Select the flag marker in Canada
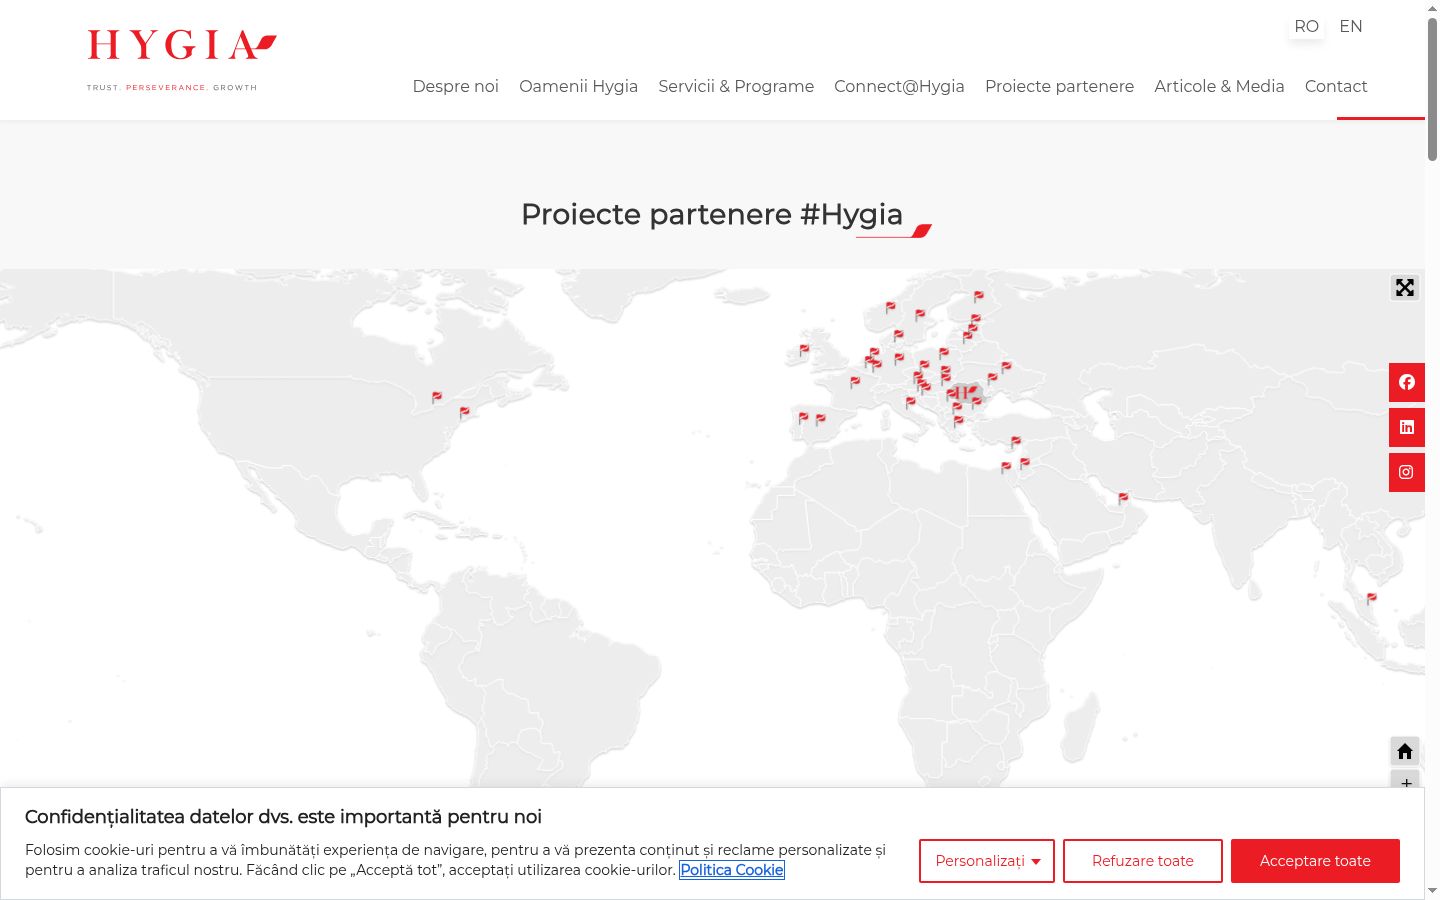Screen dimensions: 1440x900 [x=436, y=397]
